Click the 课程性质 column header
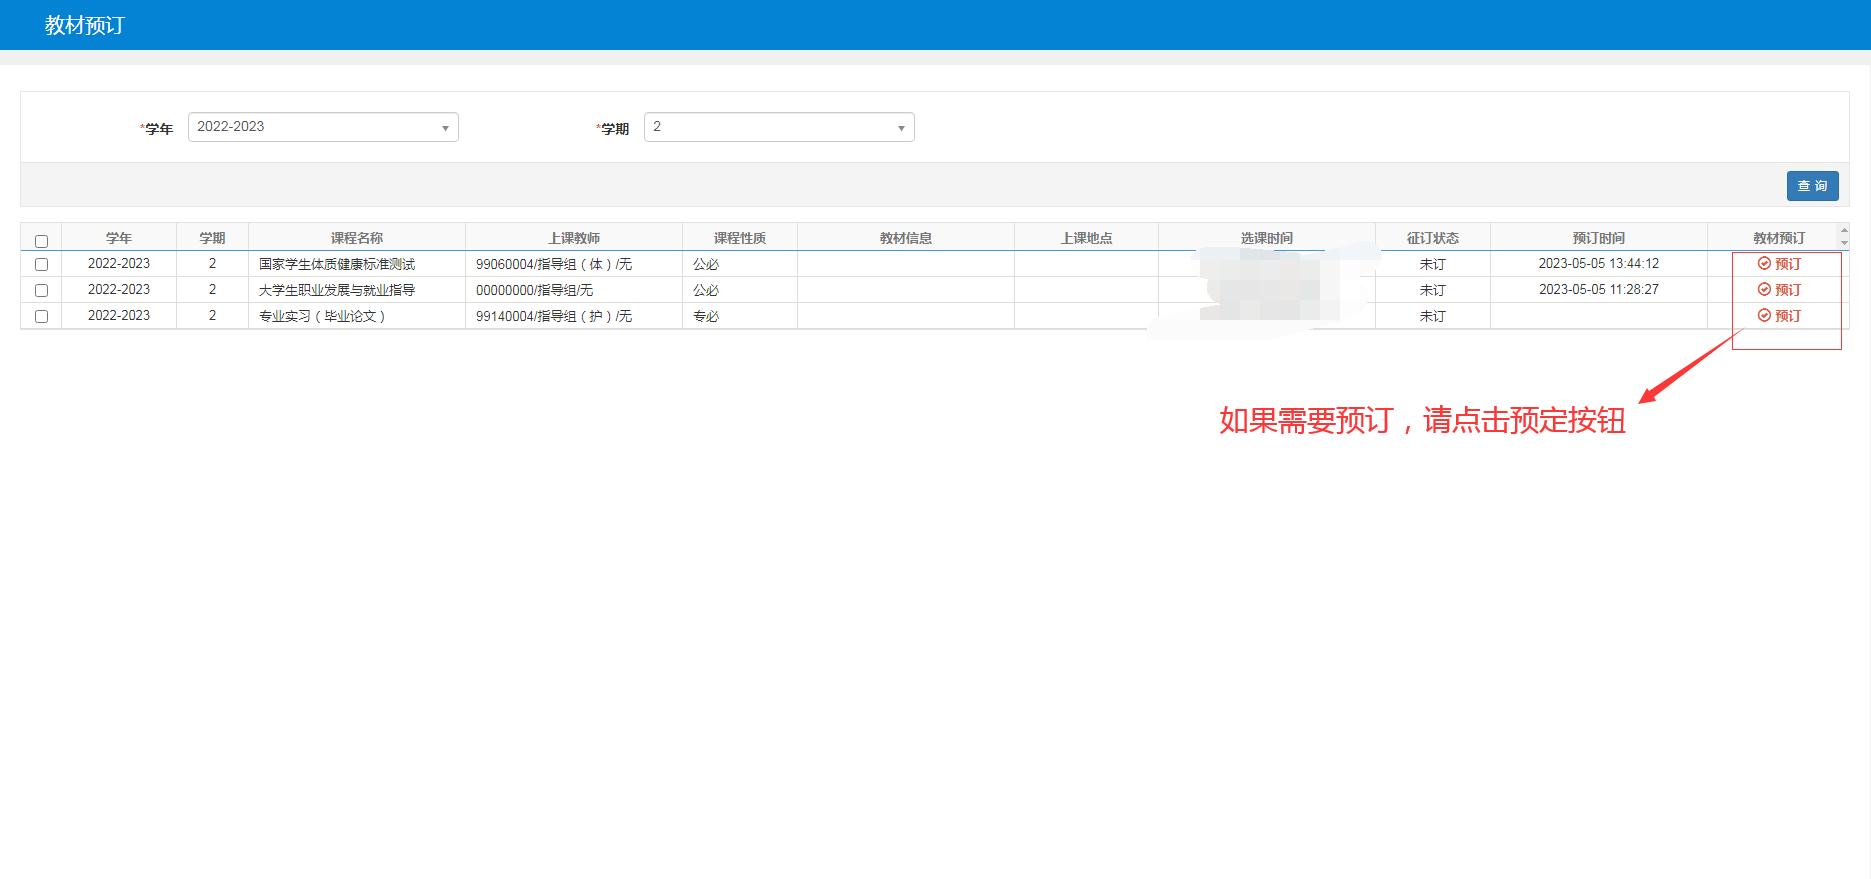Screen dimensions: 1871x879 [x=739, y=238]
